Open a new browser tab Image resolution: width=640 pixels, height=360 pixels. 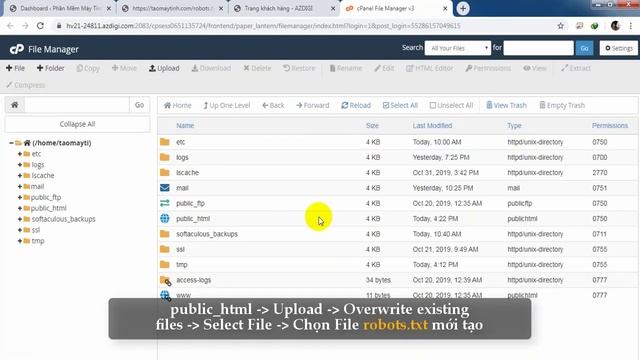[x=463, y=8]
